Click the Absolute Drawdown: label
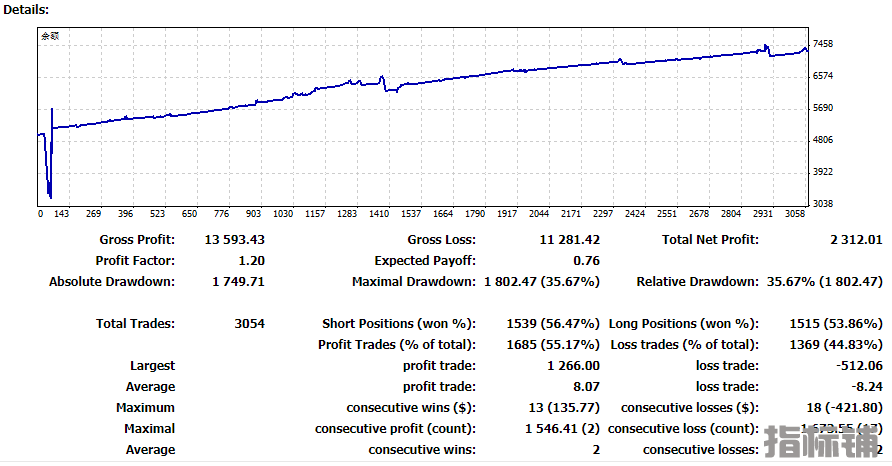 [112, 282]
